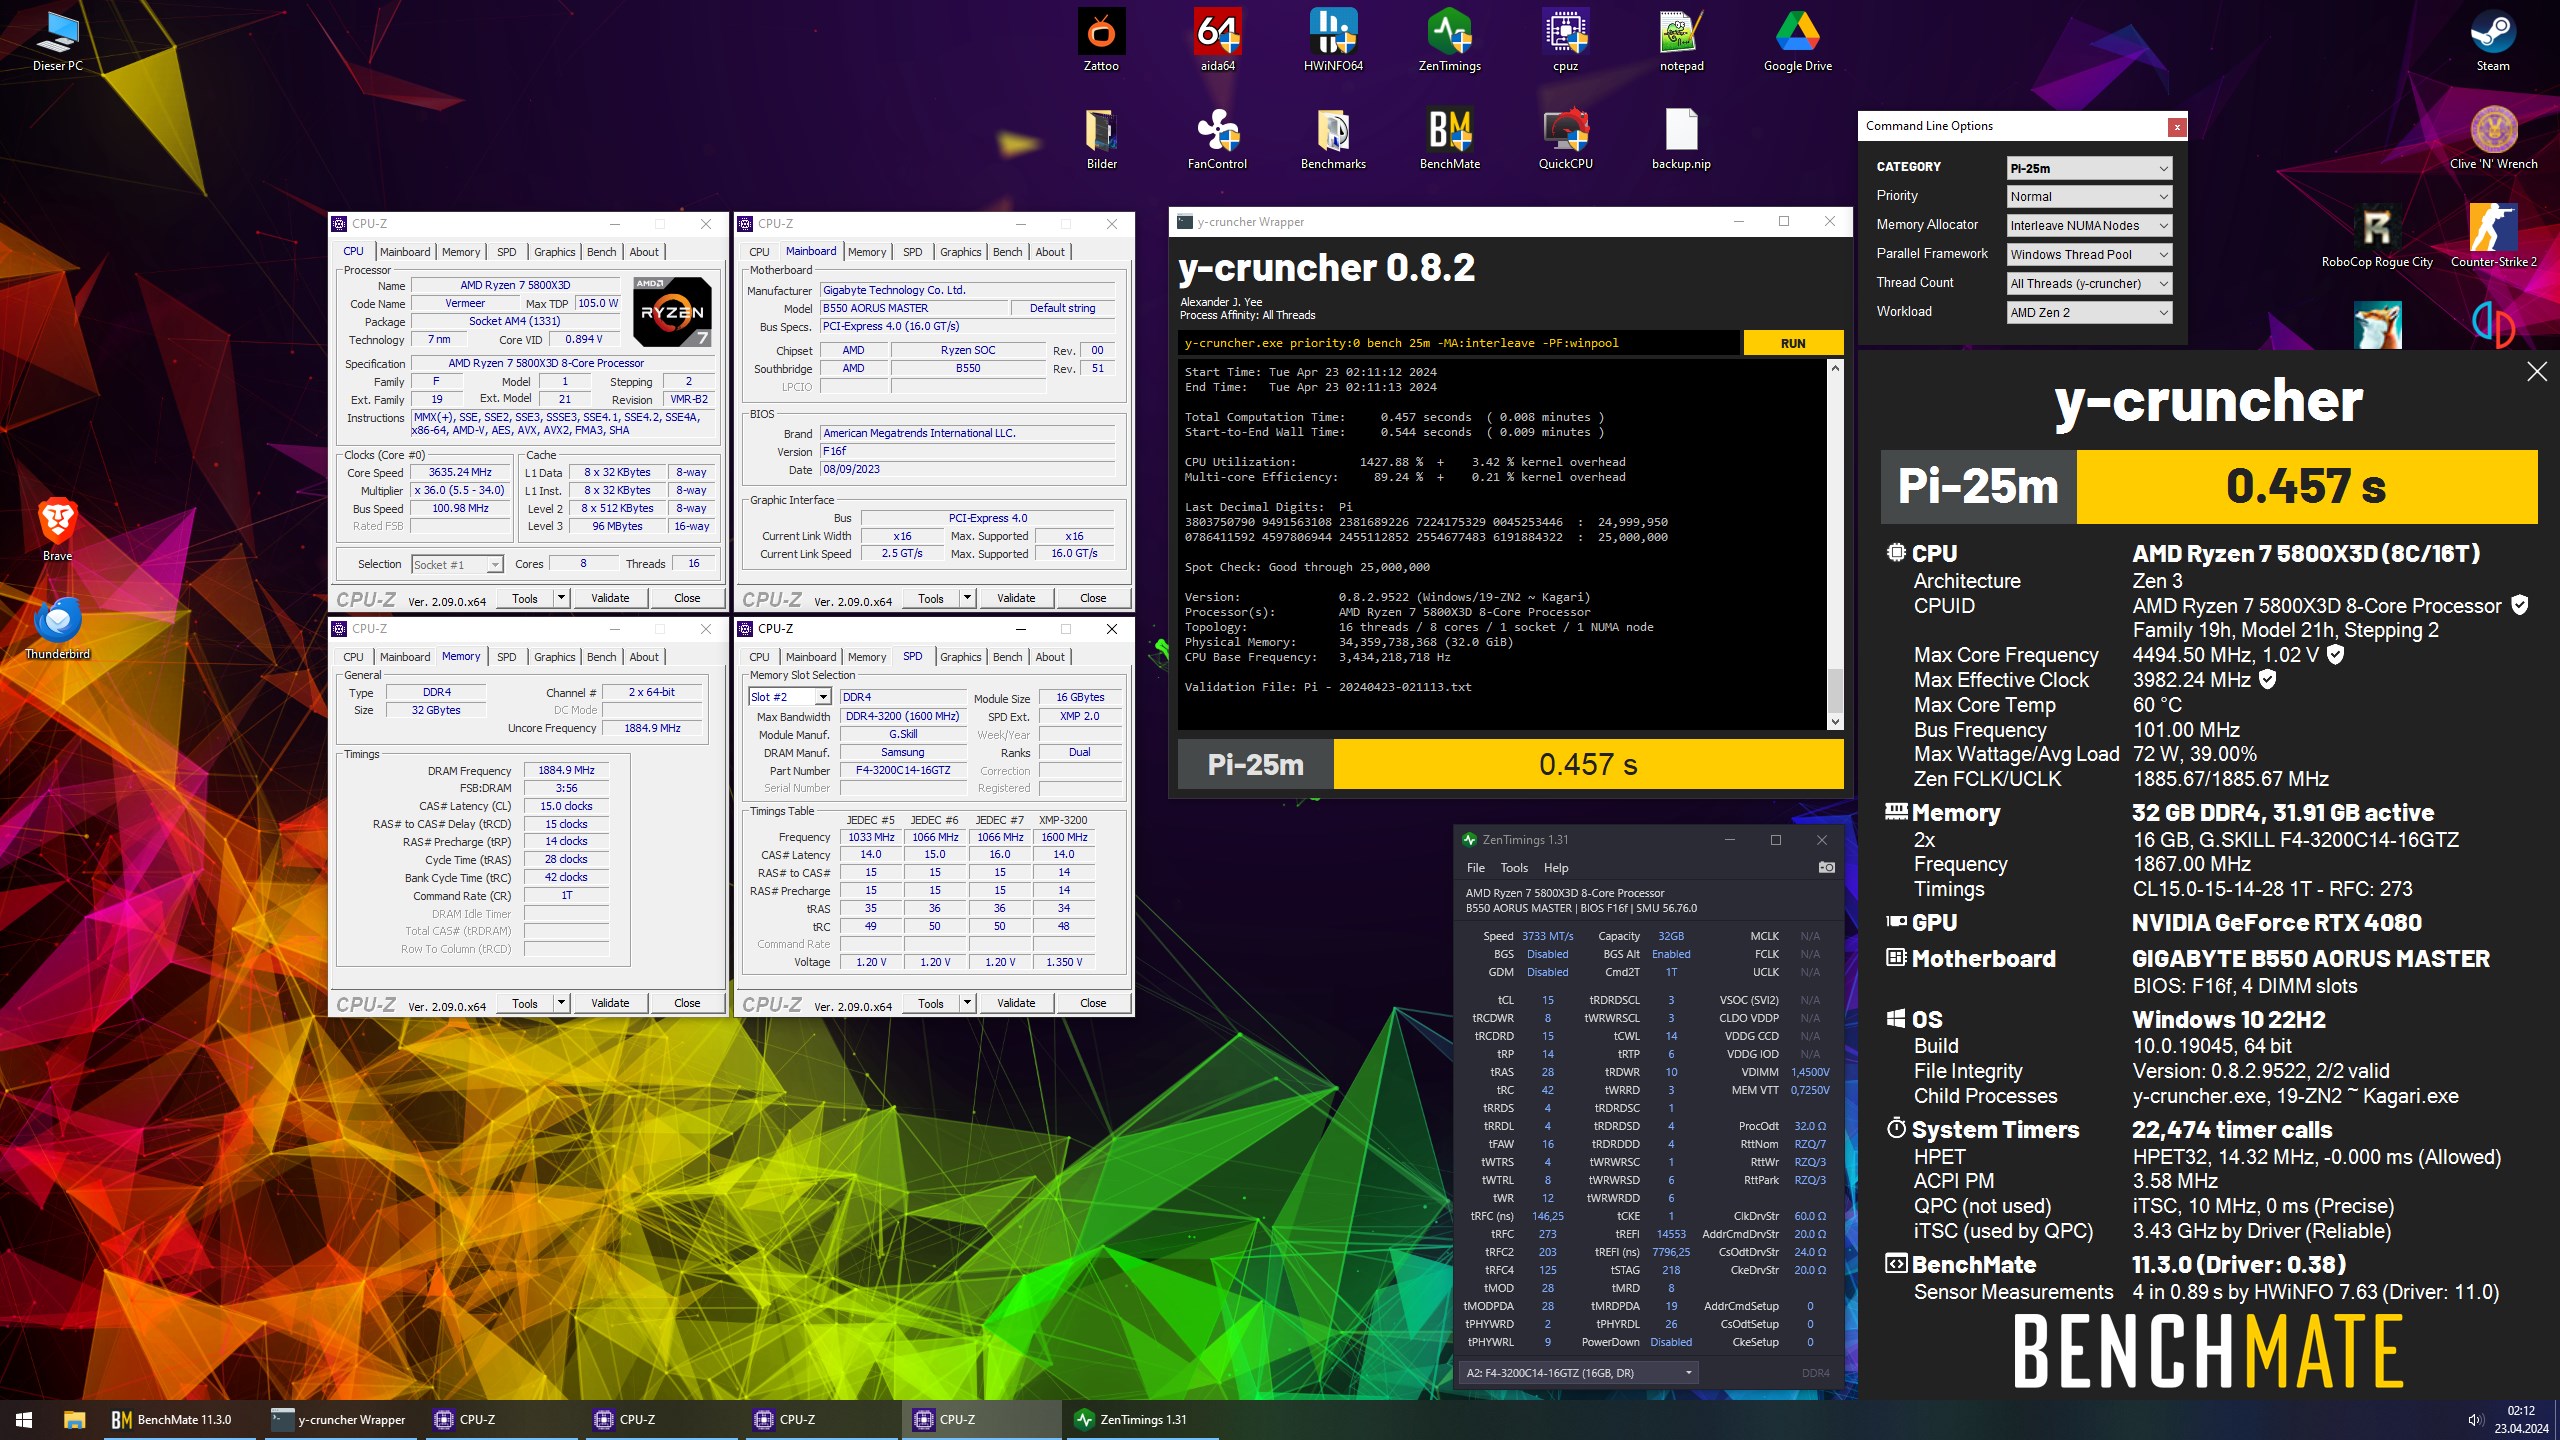Open the Dieser PC desktop icon
The height and width of the screenshot is (1440, 2560).
pos(58,40)
